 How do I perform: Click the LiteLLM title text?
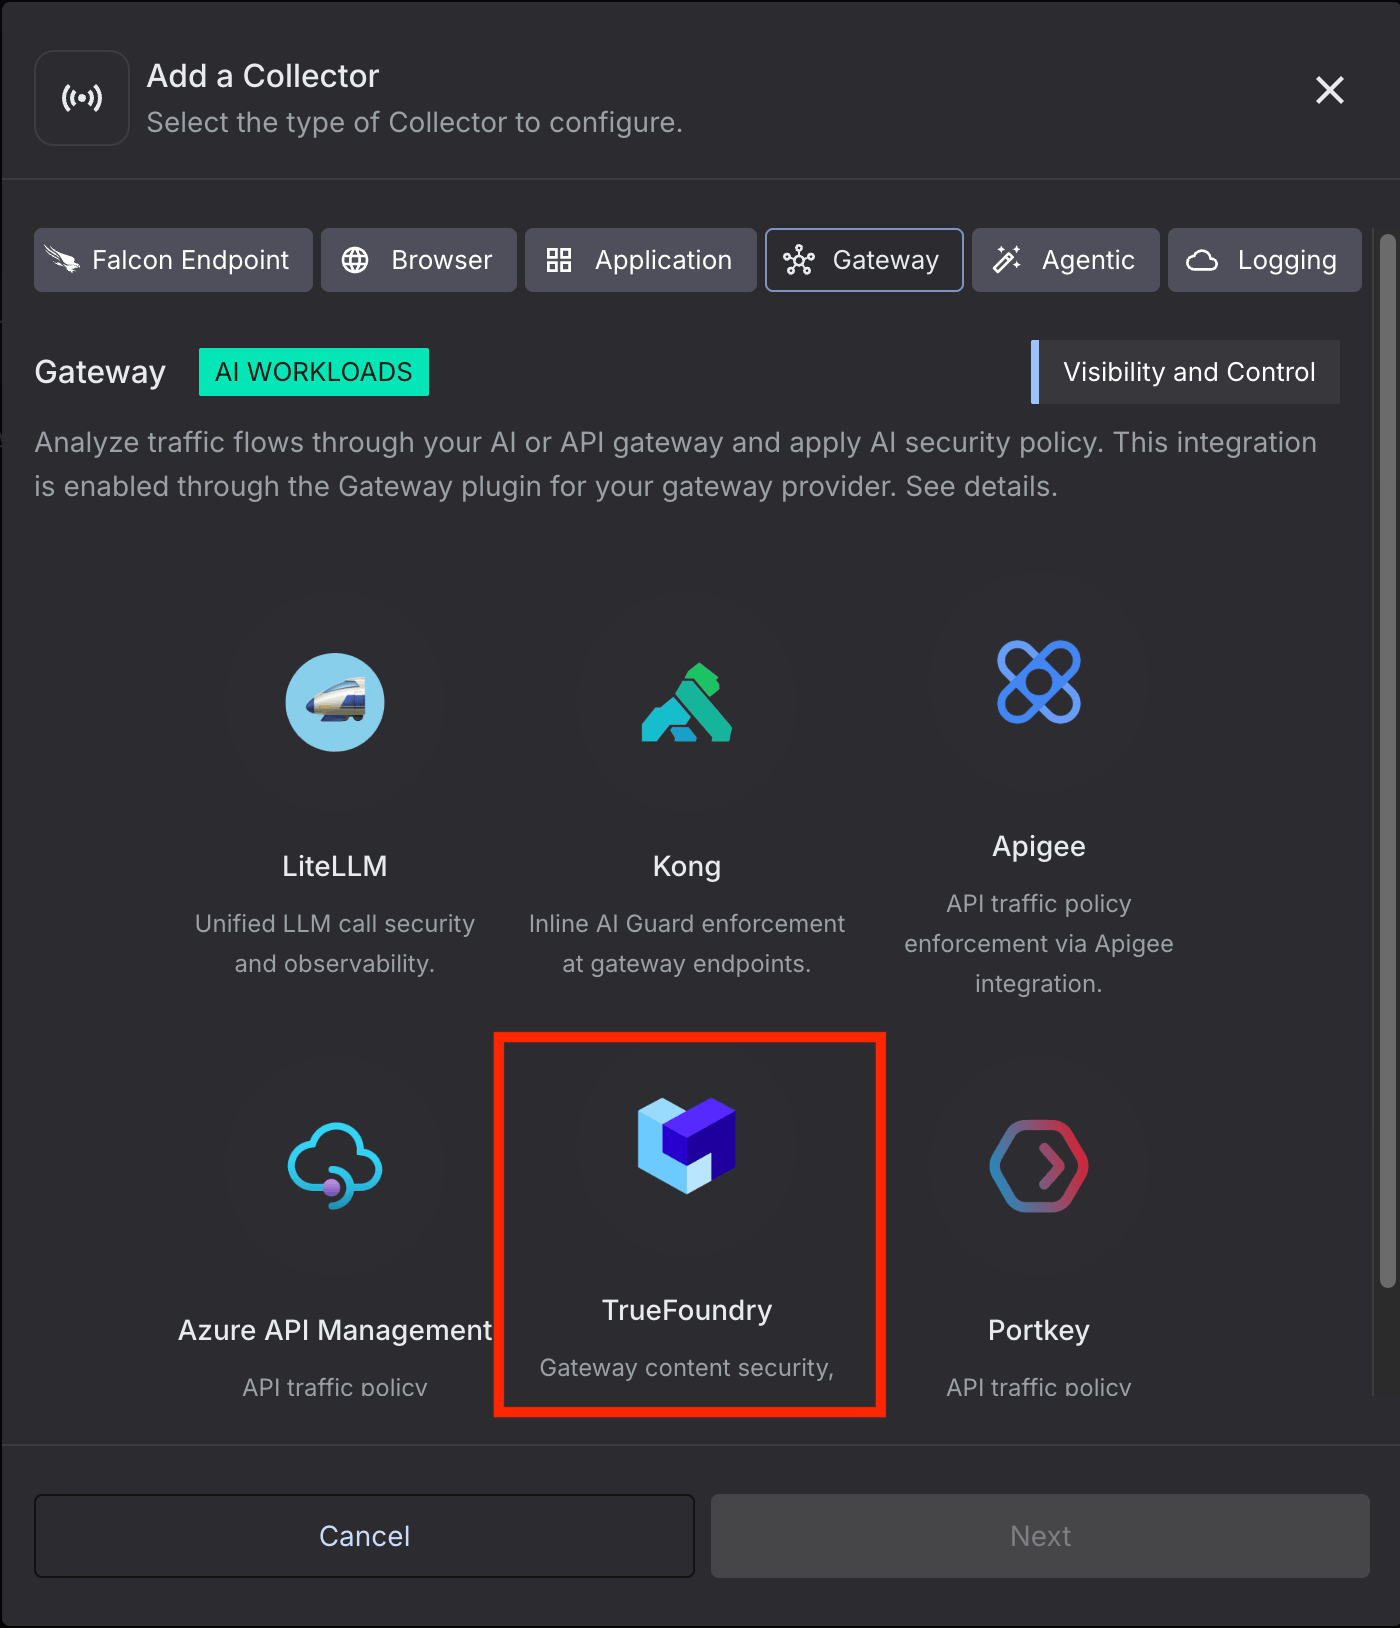335,866
